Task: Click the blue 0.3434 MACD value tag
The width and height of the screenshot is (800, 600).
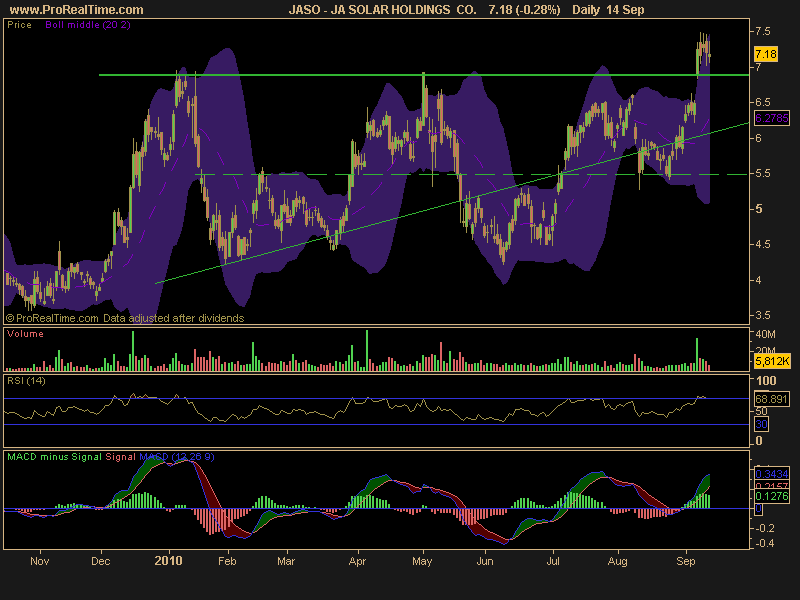Action: pyautogui.click(x=771, y=474)
